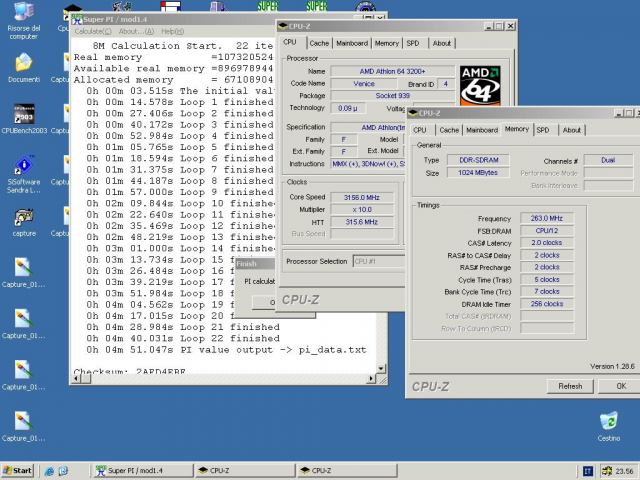Click Package Socket 939 field
Viewport: 640px width, 480px height.
tap(392, 96)
